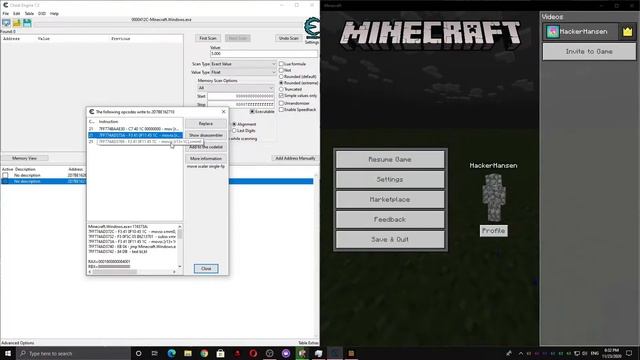Click Invite to Game button
The height and width of the screenshot is (360, 640).
tap(589, 52)
